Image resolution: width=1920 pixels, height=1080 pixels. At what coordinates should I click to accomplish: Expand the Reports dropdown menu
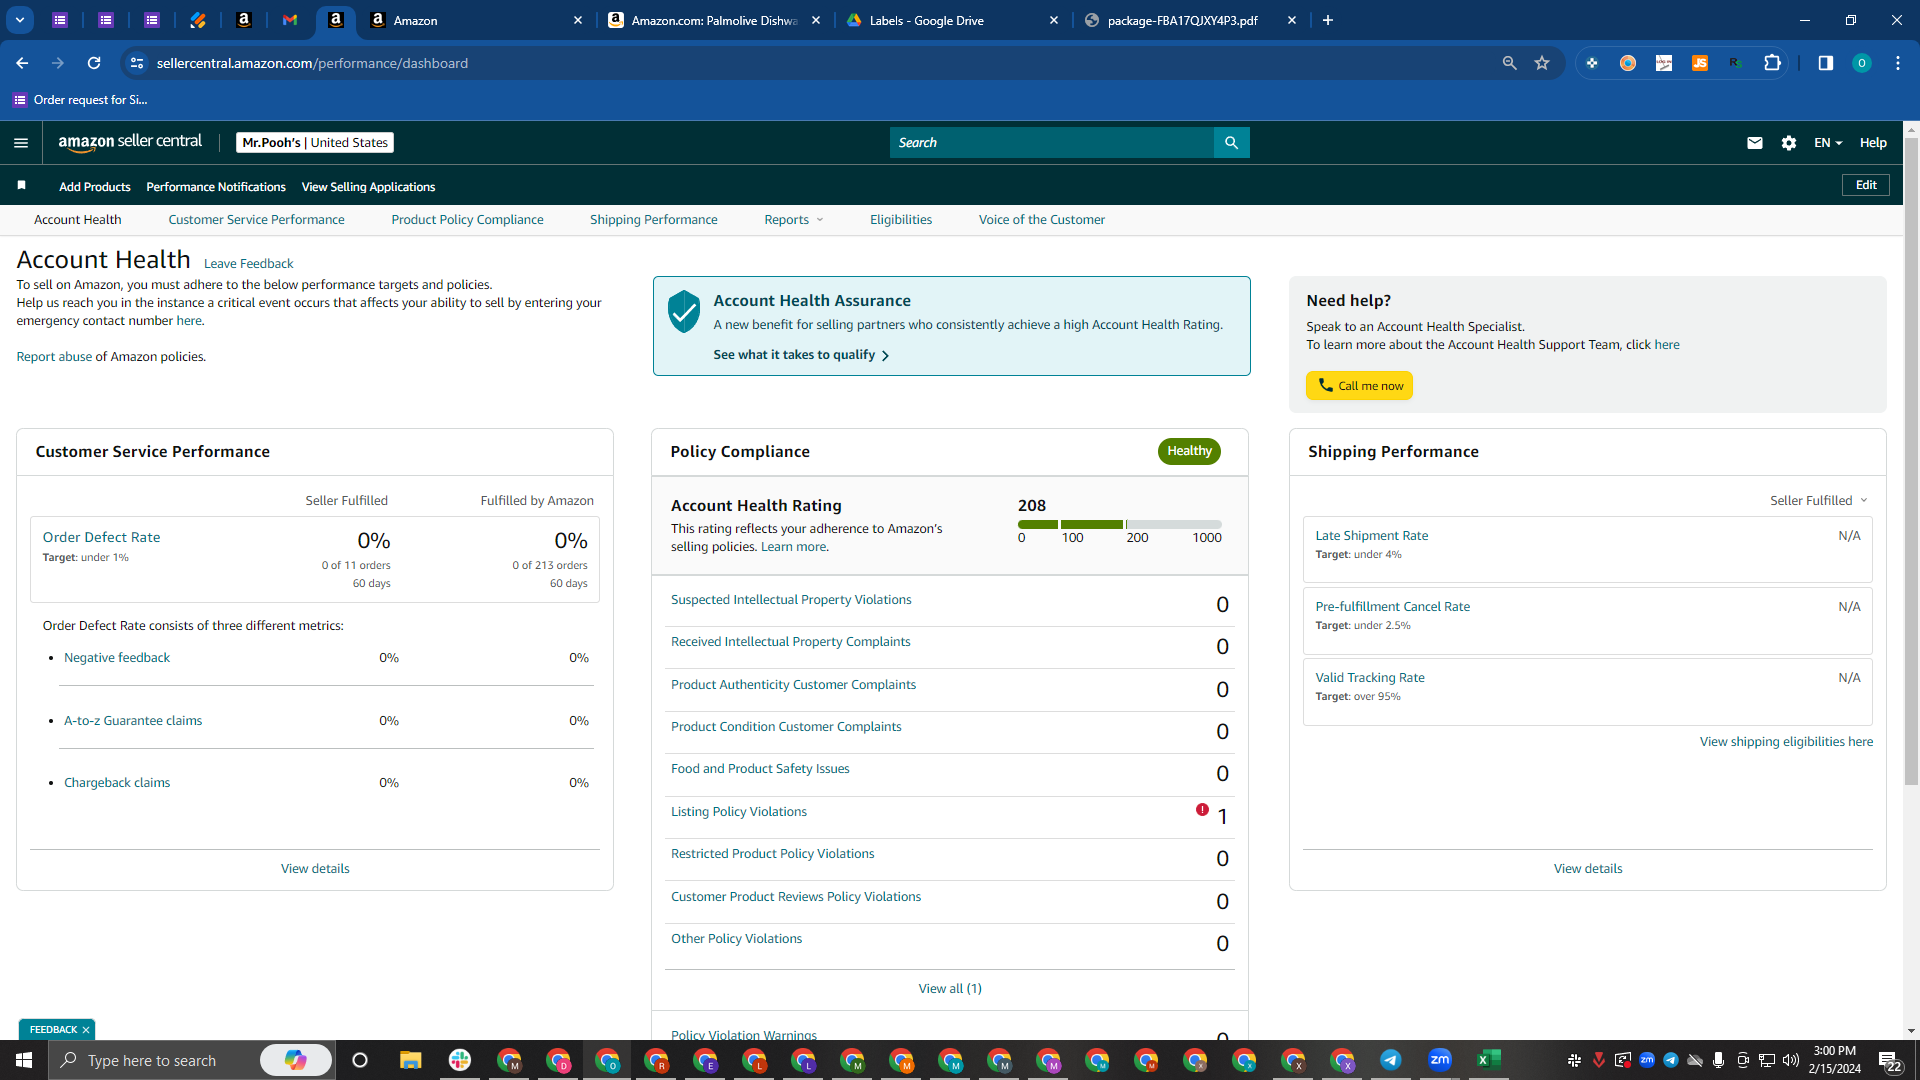coord(794,220)
